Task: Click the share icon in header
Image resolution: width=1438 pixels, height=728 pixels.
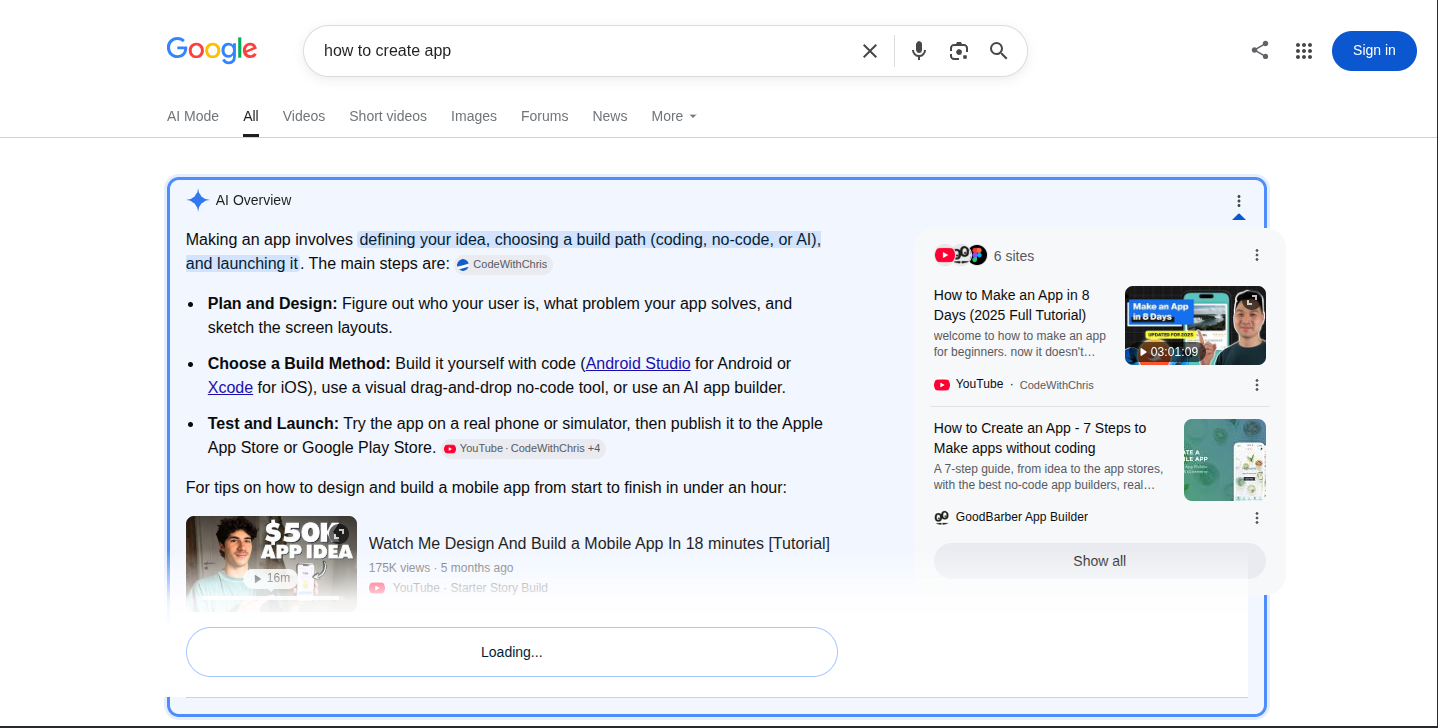Action: click(x=1260, y=51)
